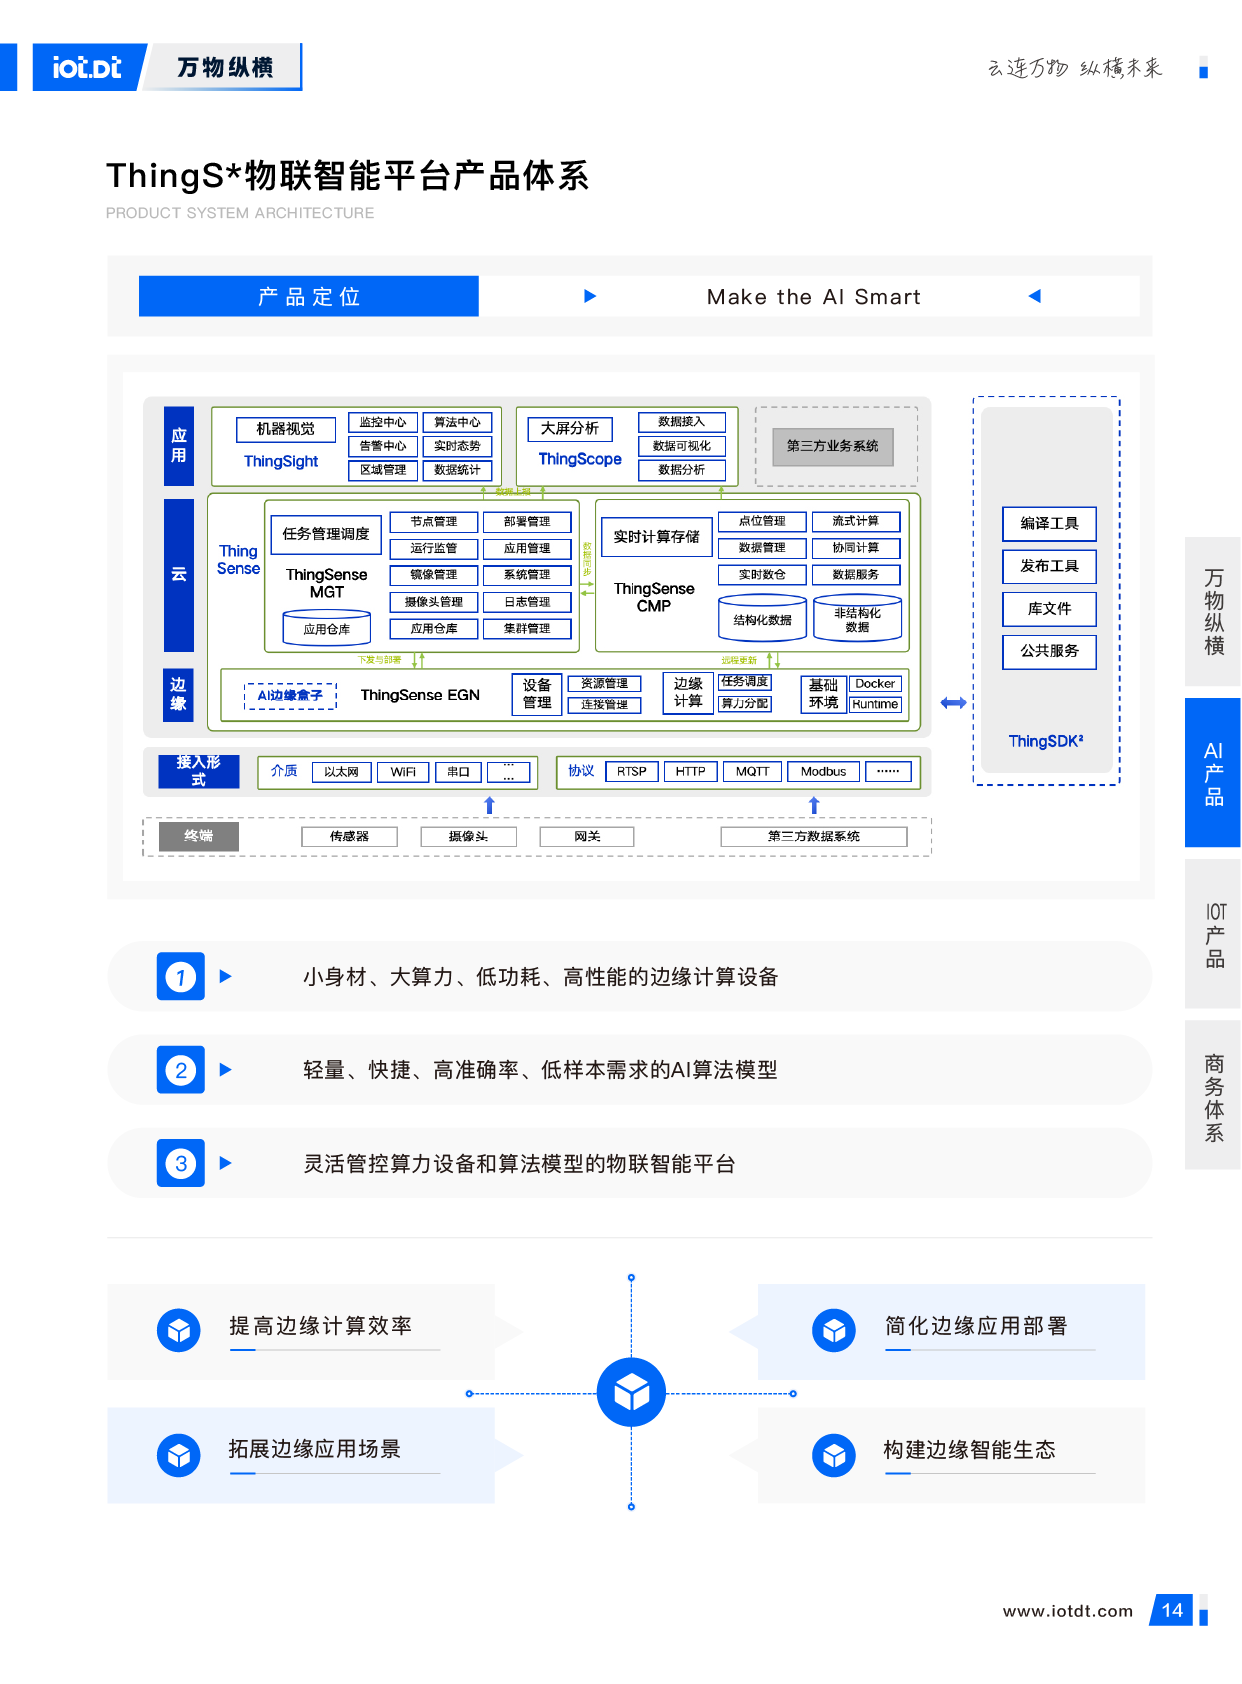The height and width of the screenshot is (1684, 1242).
Task: Click the play arrow next to badge 1
Action: coord(226,977)
